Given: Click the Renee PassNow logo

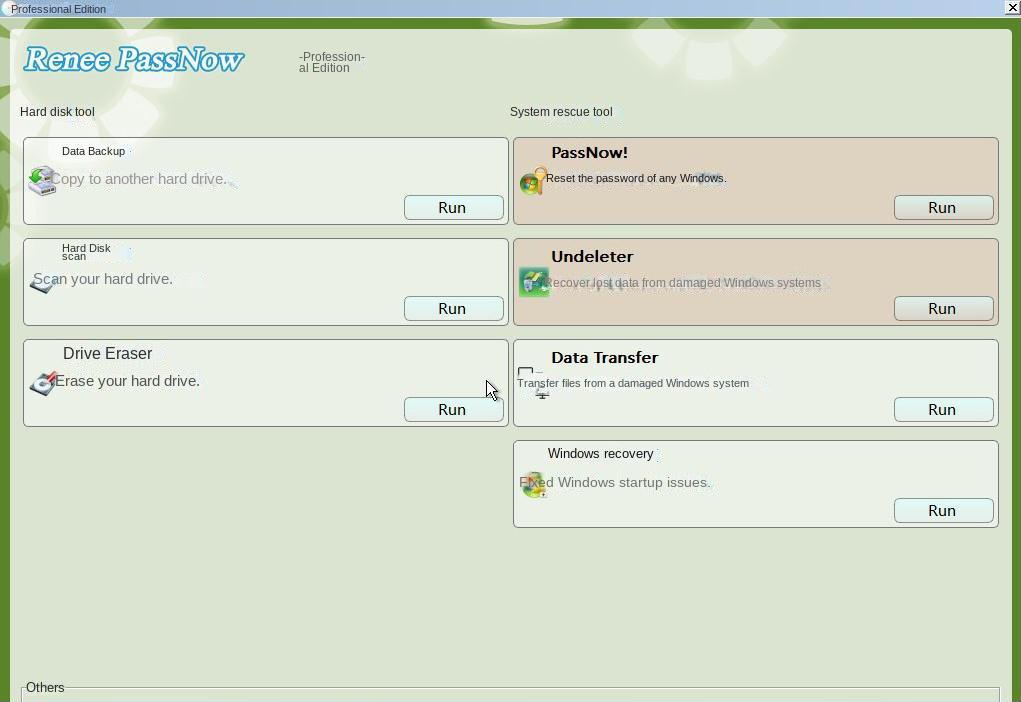Looking at the screenshot, I should tap(134, 59).
